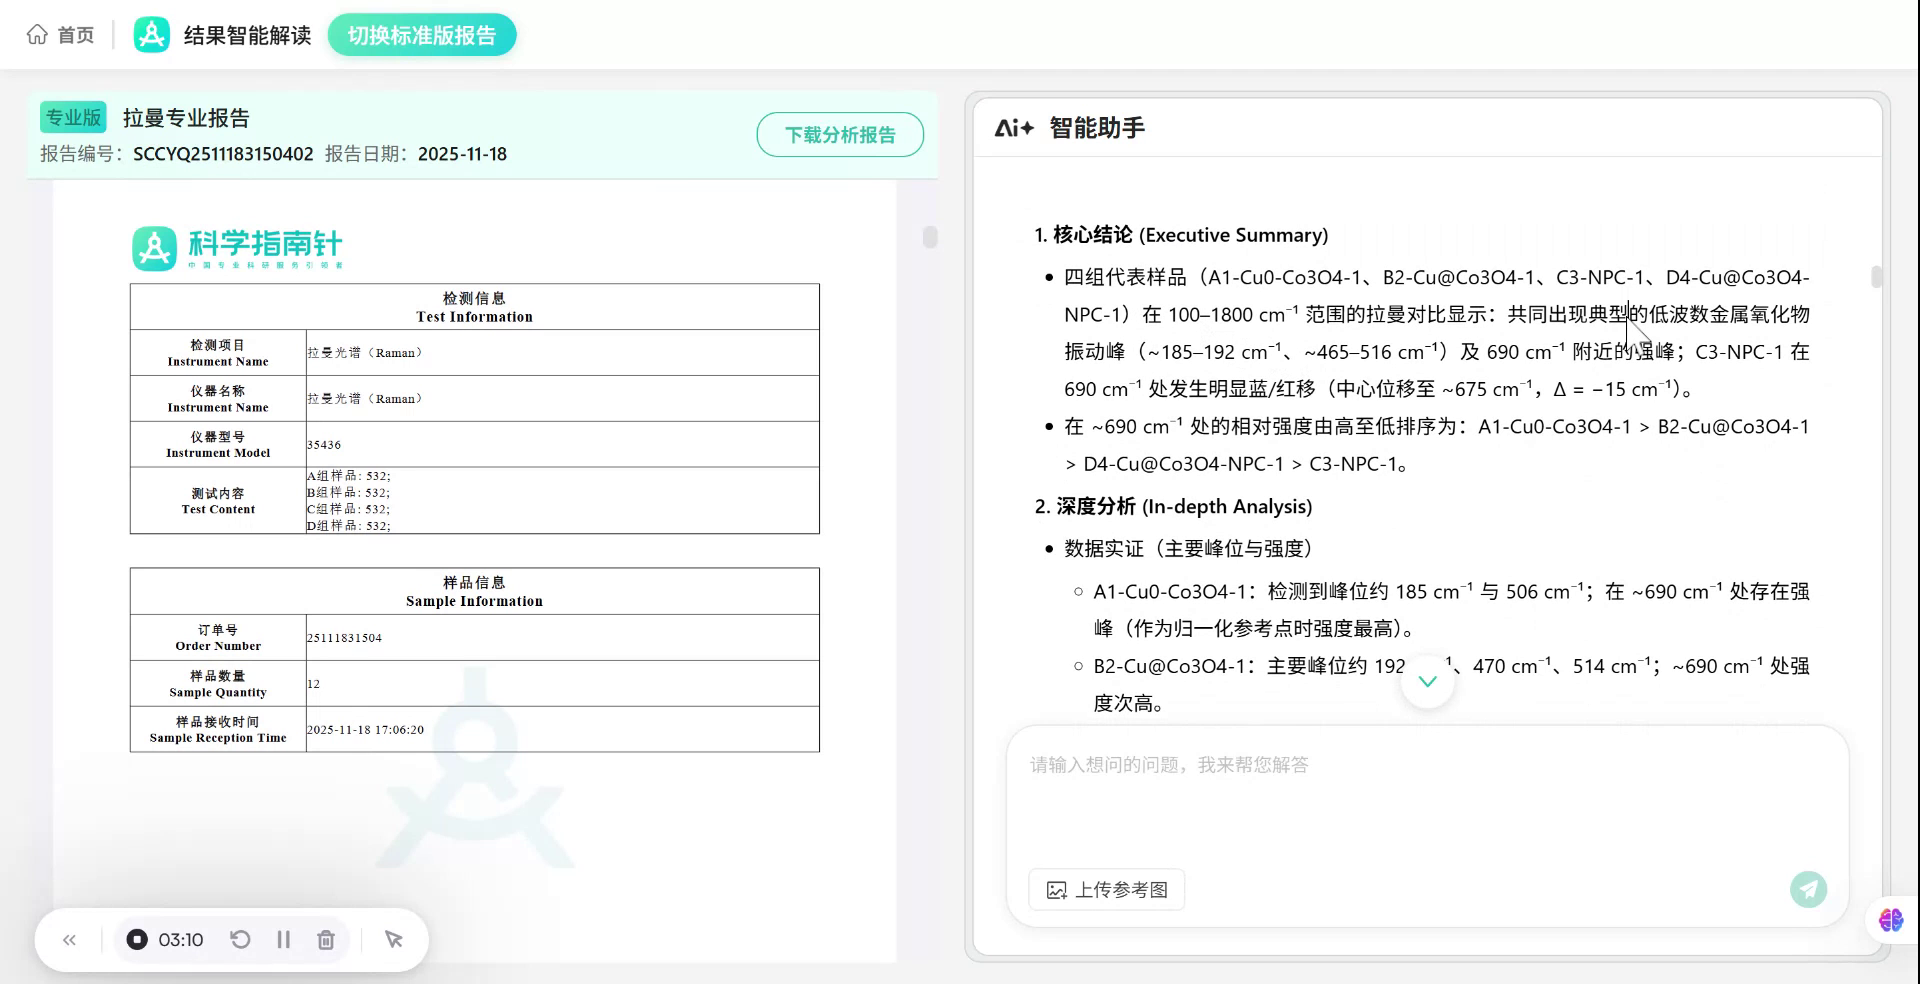1920x984 pixels.
Task: Open the floating AI brain assistant icon
Action: click(1889, 920)
